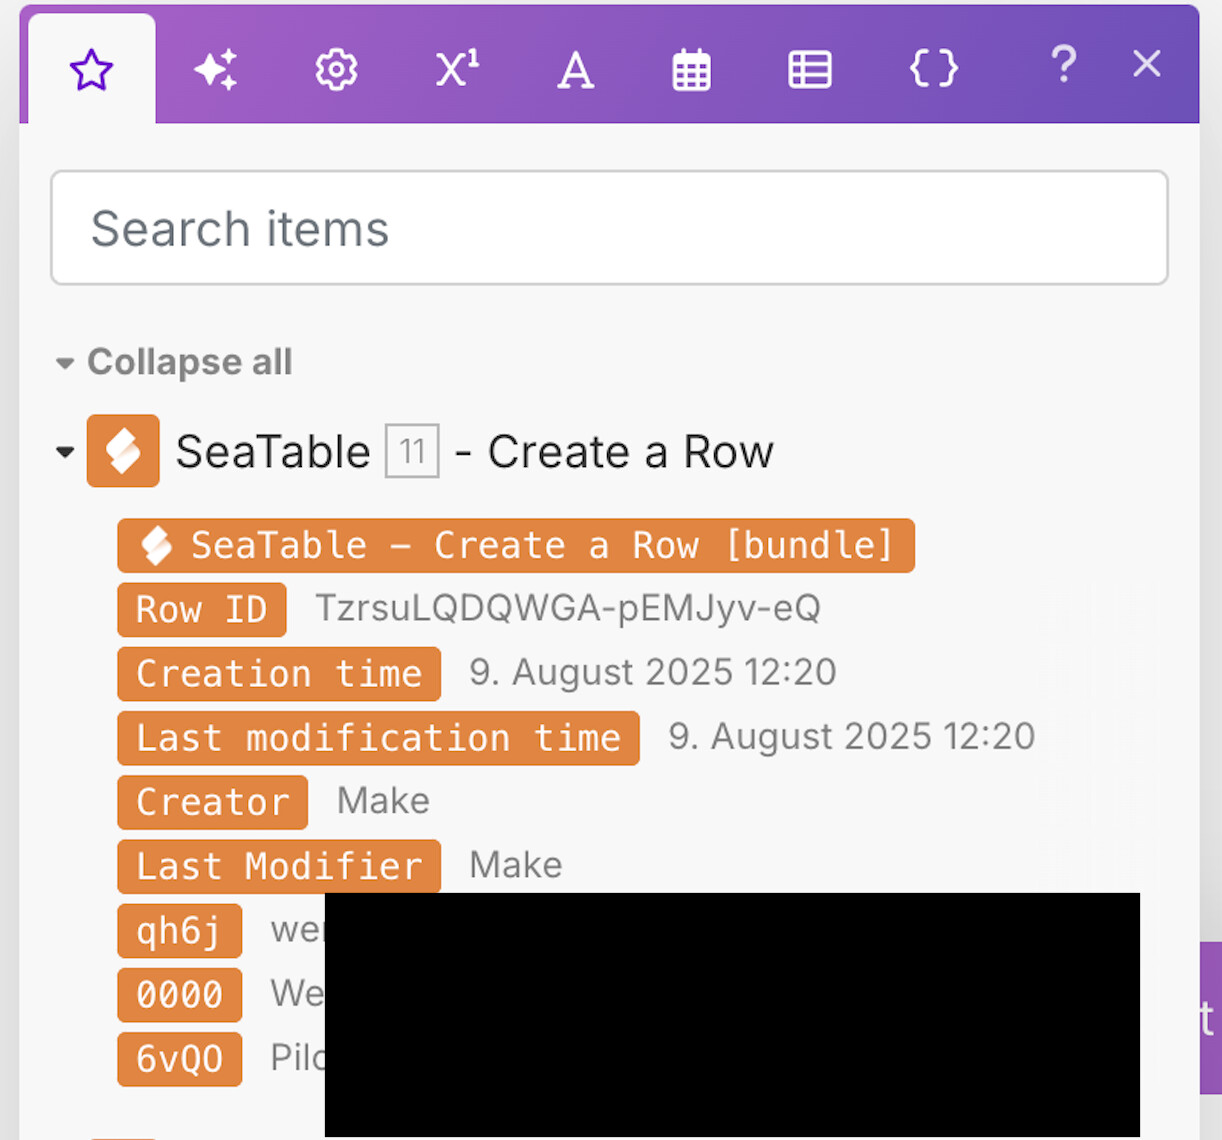Viewport: 1222px width, 1140px height.
Task: Open the AI sparkles tab
Action: tap(215, 70)
